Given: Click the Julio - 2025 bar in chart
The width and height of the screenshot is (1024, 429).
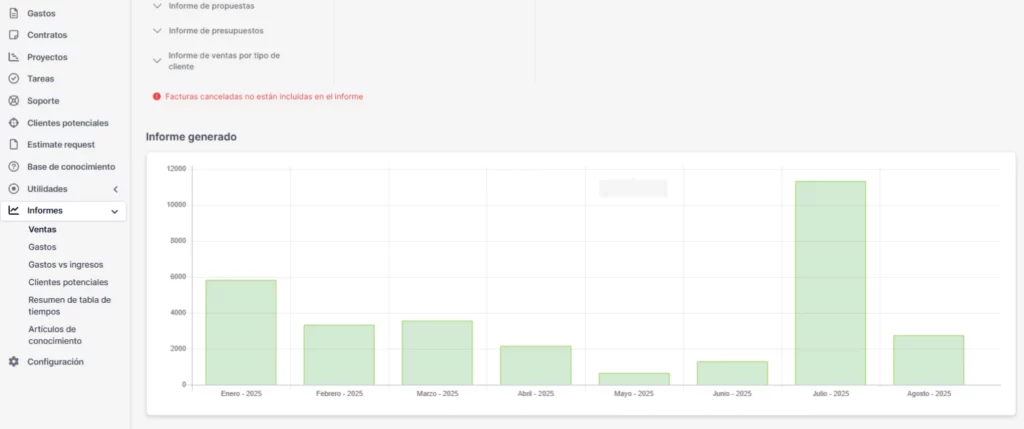Looking at the screenshot, I should (830, 283).
